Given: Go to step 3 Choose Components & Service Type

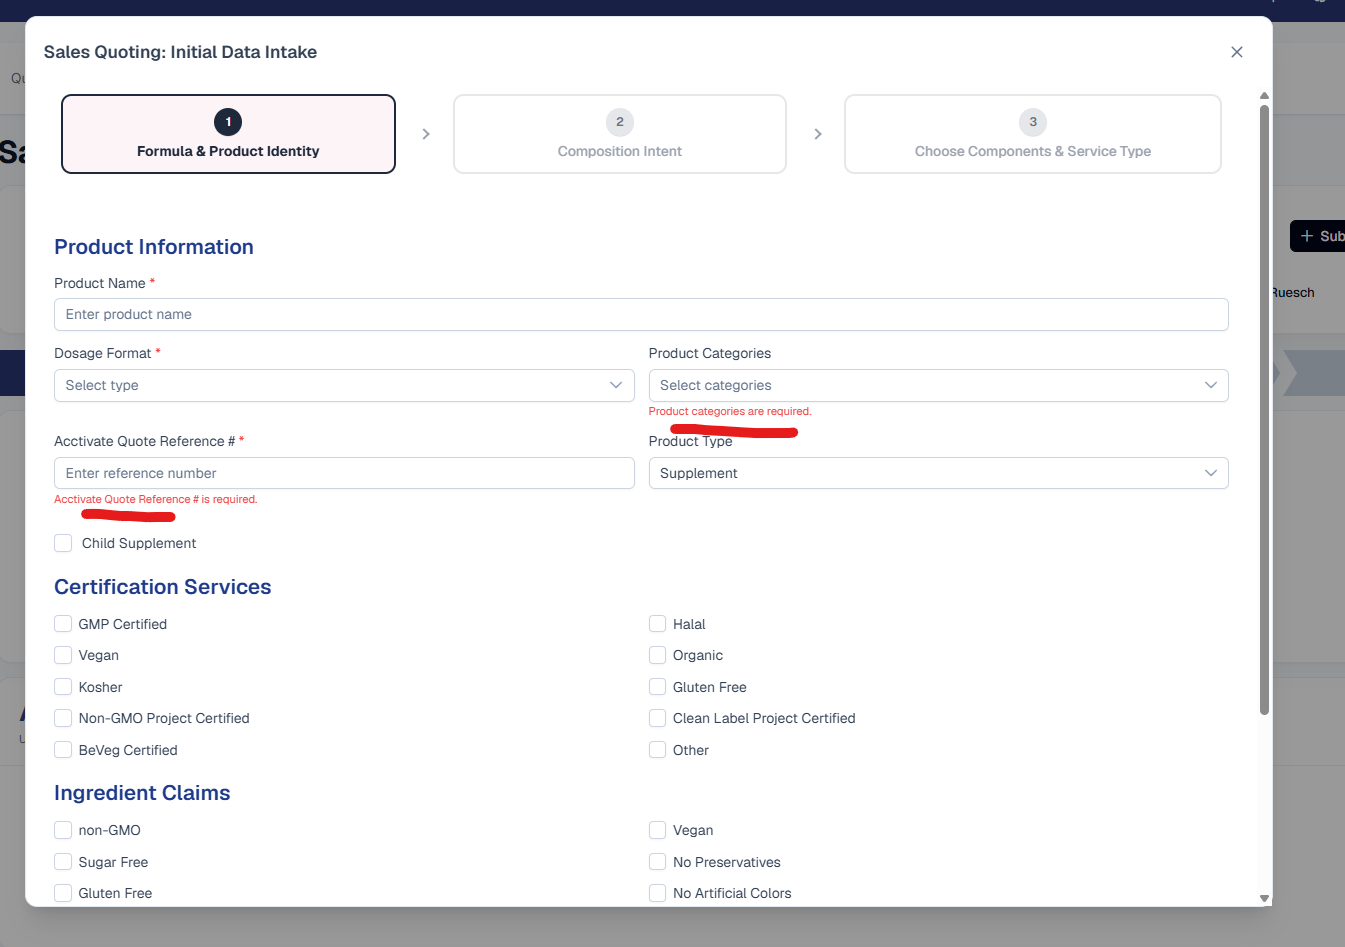Looking at the screenshot, I should click(1033, 134).
